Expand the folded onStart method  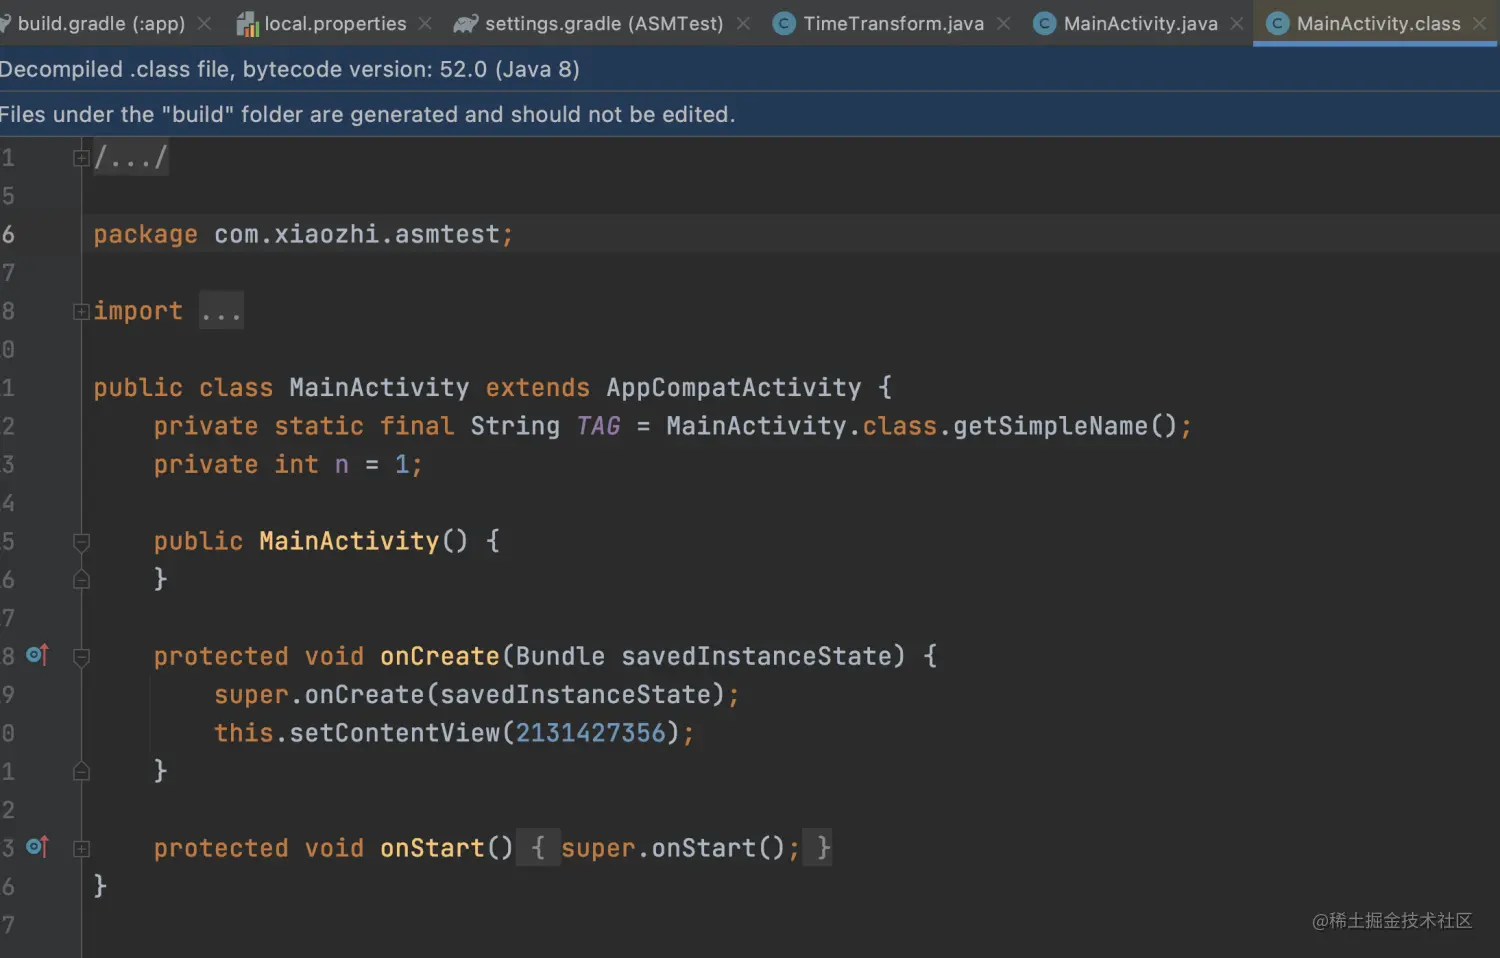pos(81,849)
